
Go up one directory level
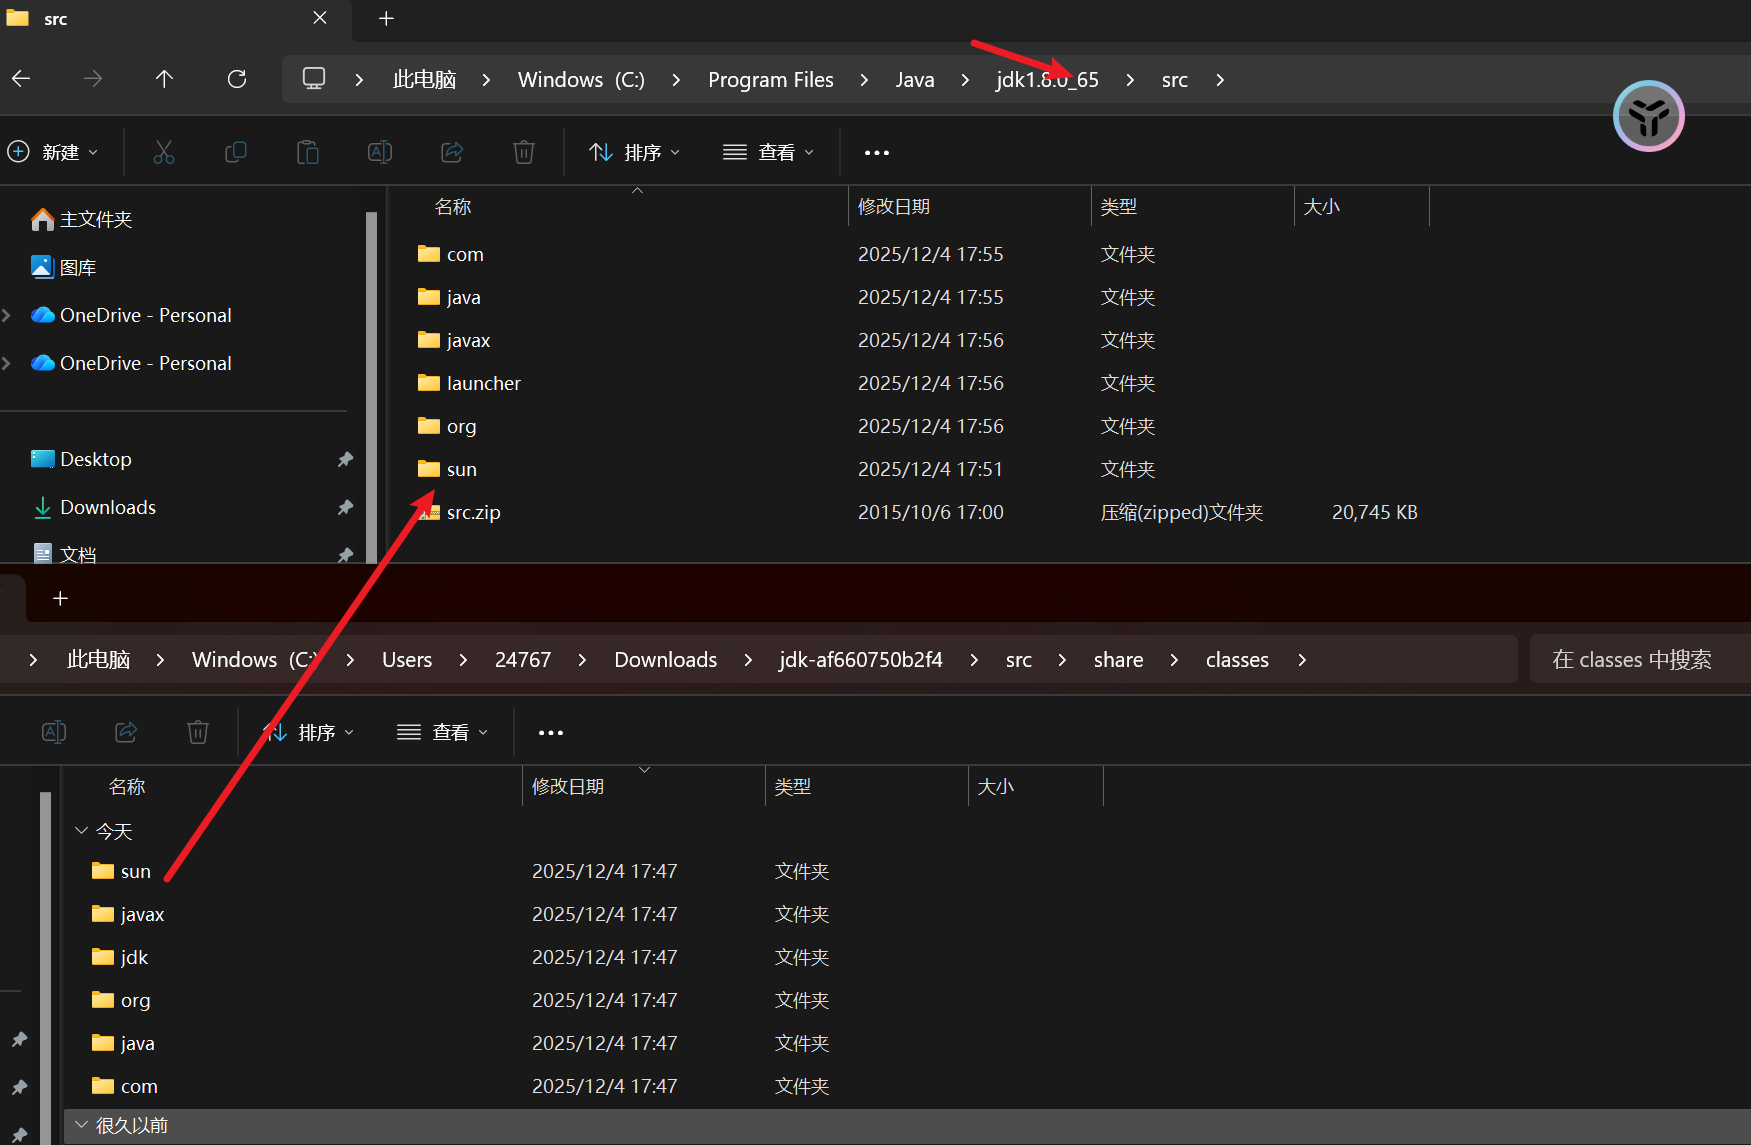tap(165, 79)
